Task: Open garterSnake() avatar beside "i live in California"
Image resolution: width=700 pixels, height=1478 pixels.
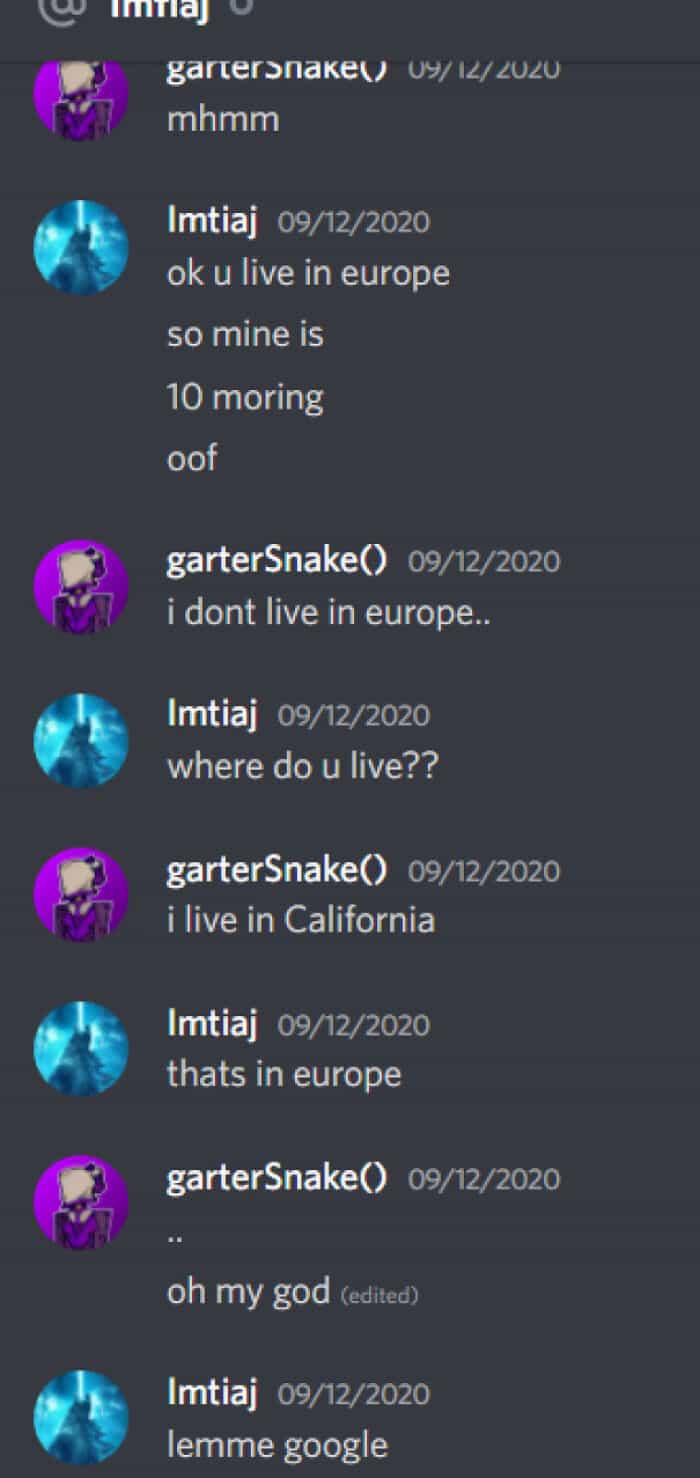Action: tap(81, 895)
